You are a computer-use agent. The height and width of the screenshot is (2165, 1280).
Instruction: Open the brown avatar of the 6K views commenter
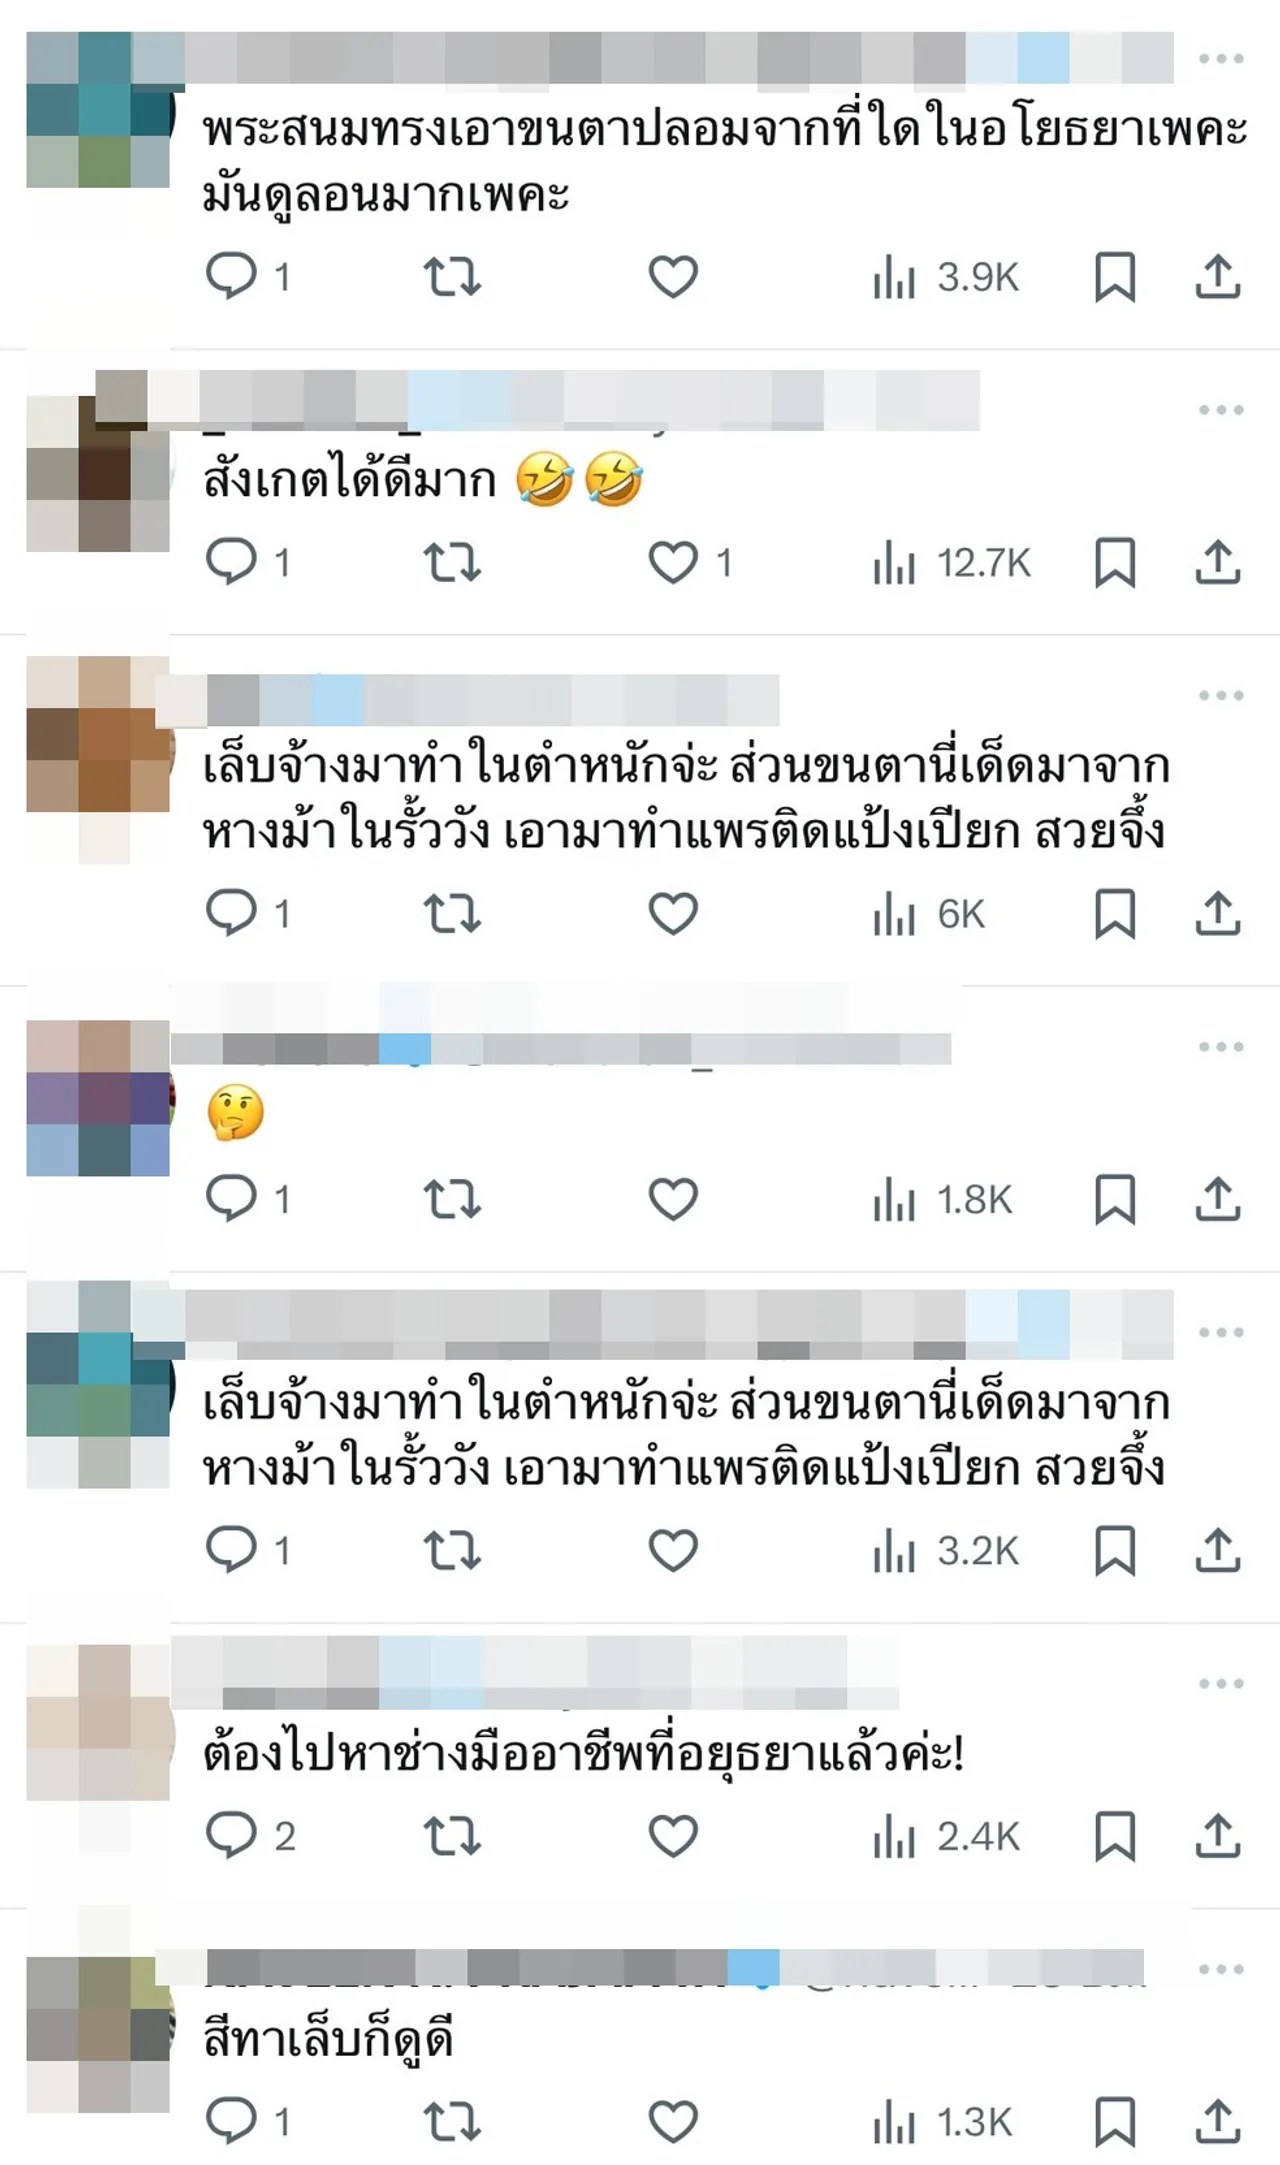point(98,734)
